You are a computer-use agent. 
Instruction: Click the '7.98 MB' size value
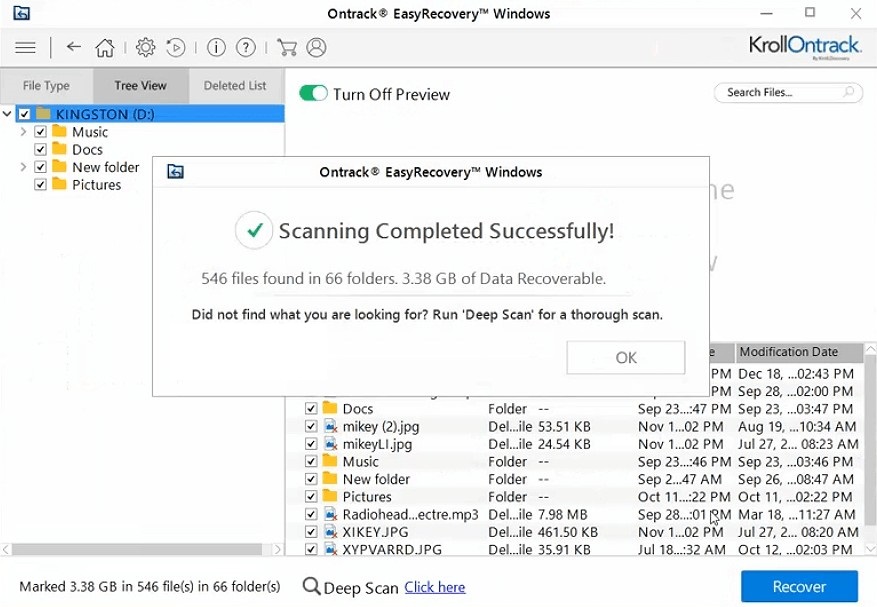tap(563, 515)
